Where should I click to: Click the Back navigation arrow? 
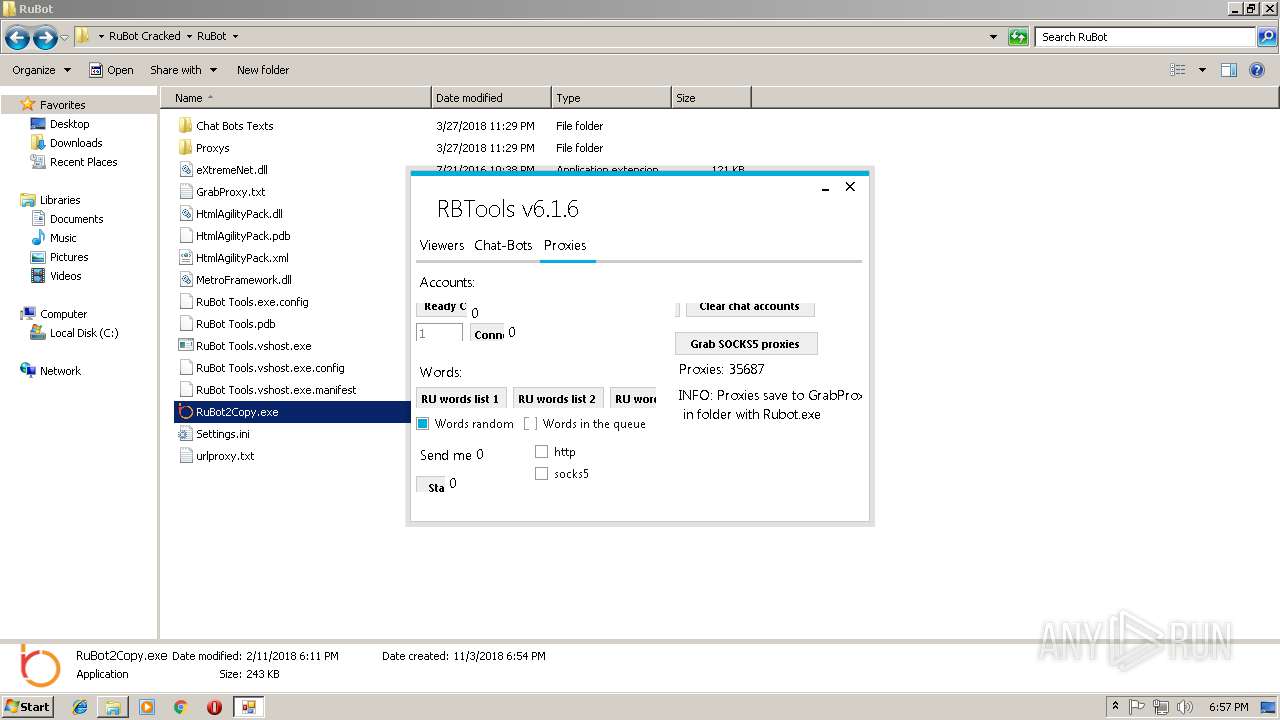tap(17, 38)
